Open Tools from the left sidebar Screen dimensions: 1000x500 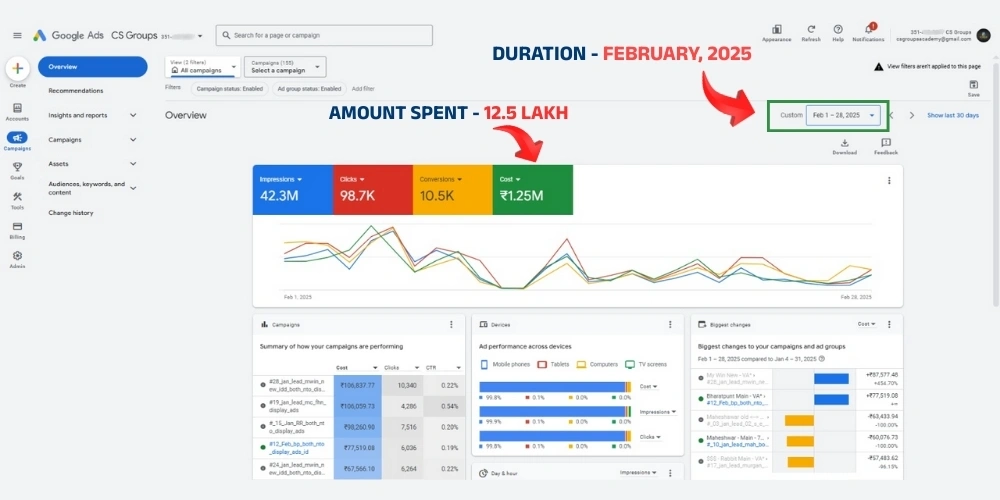18,196
